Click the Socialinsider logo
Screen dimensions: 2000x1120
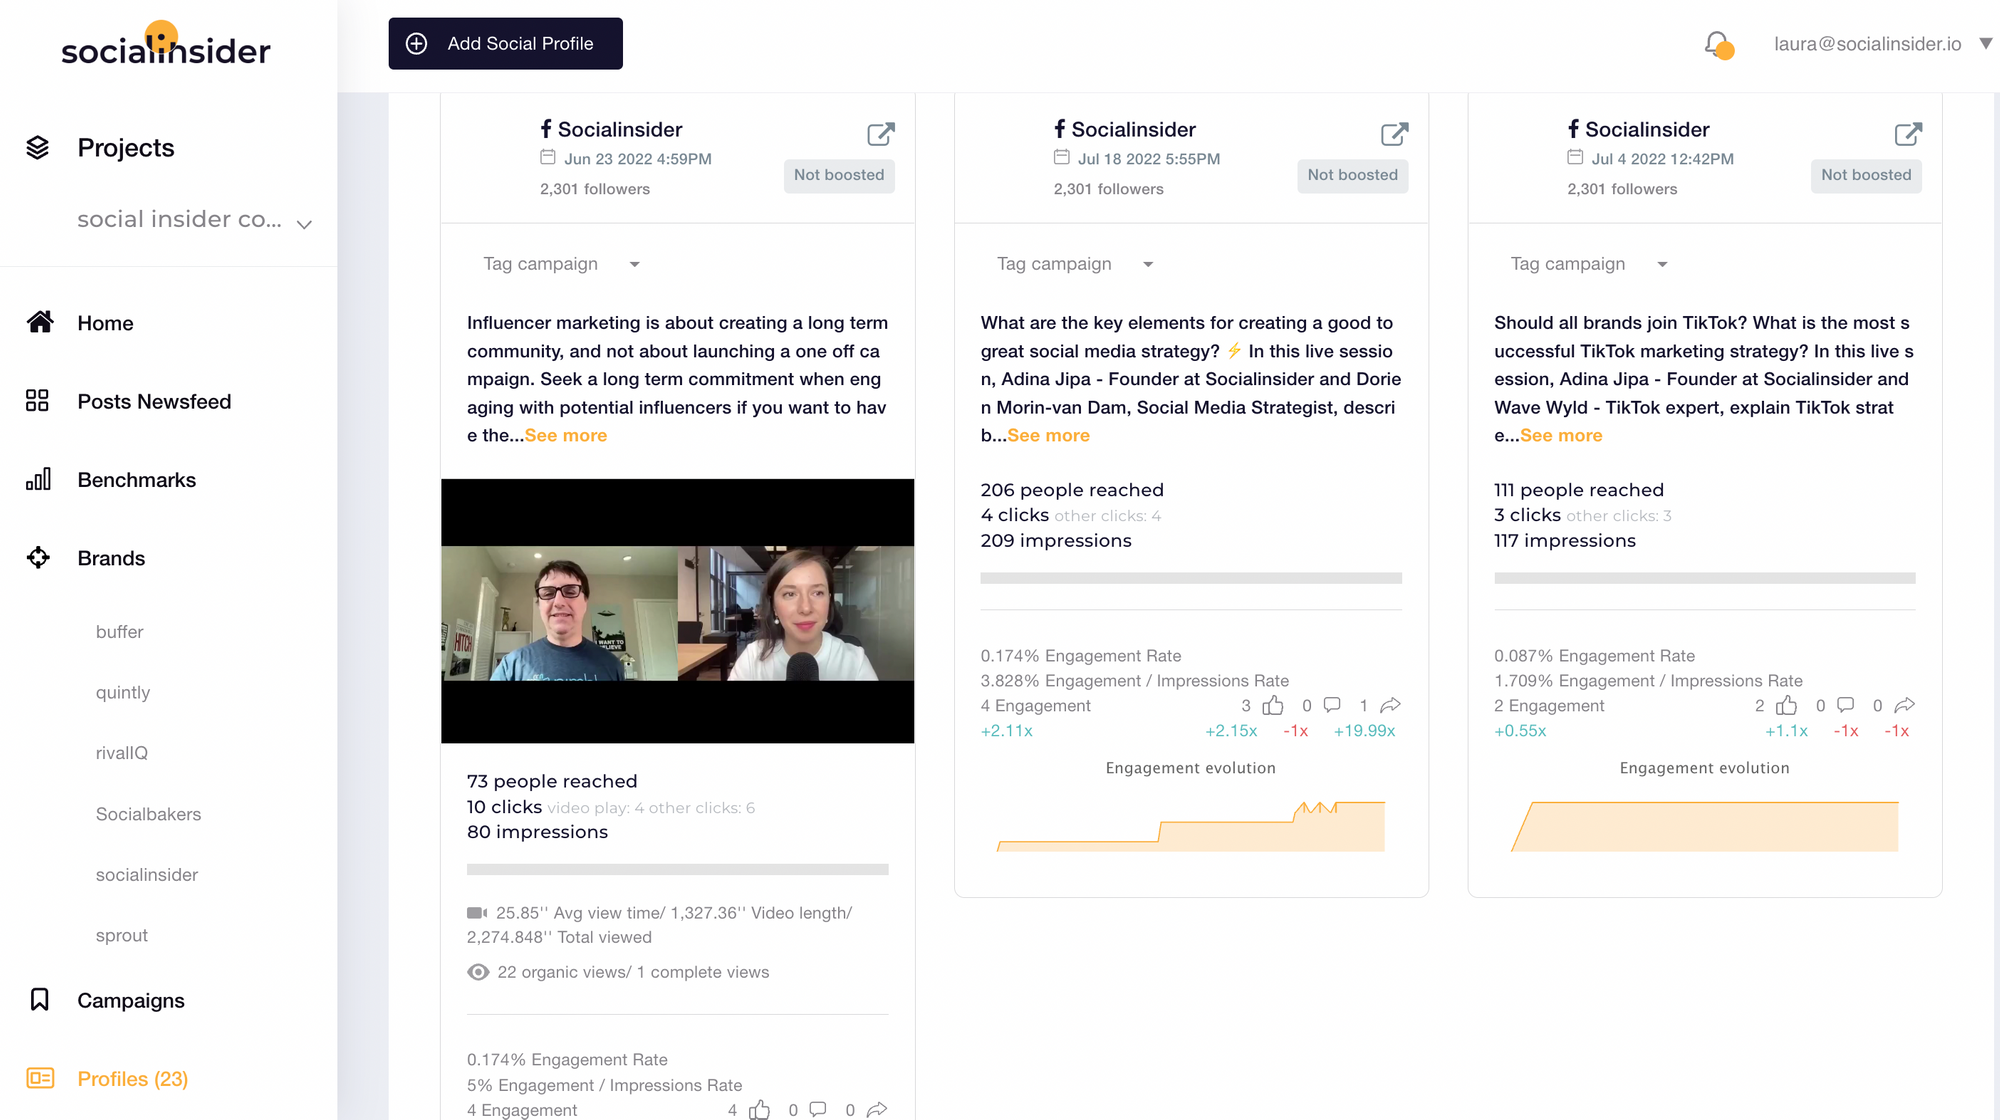166,45
